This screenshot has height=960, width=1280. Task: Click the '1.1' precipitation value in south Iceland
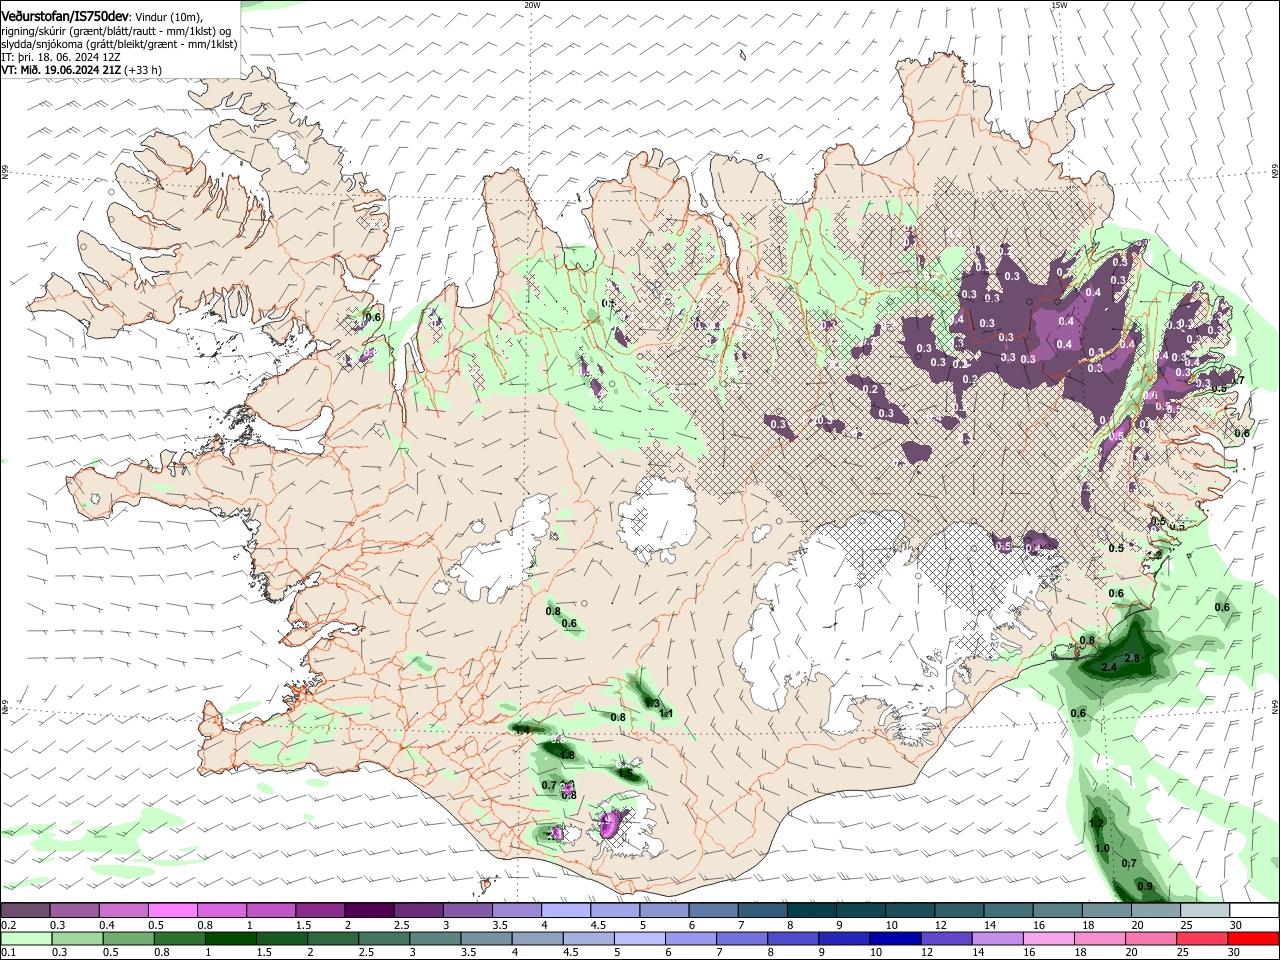[x=666, y=713]
